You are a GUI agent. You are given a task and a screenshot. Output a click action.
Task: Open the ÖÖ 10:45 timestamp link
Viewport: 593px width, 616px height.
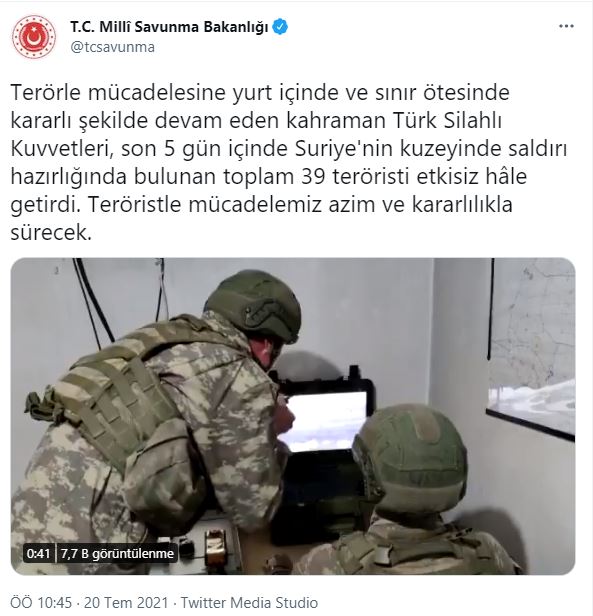click(x=41, y=603)
